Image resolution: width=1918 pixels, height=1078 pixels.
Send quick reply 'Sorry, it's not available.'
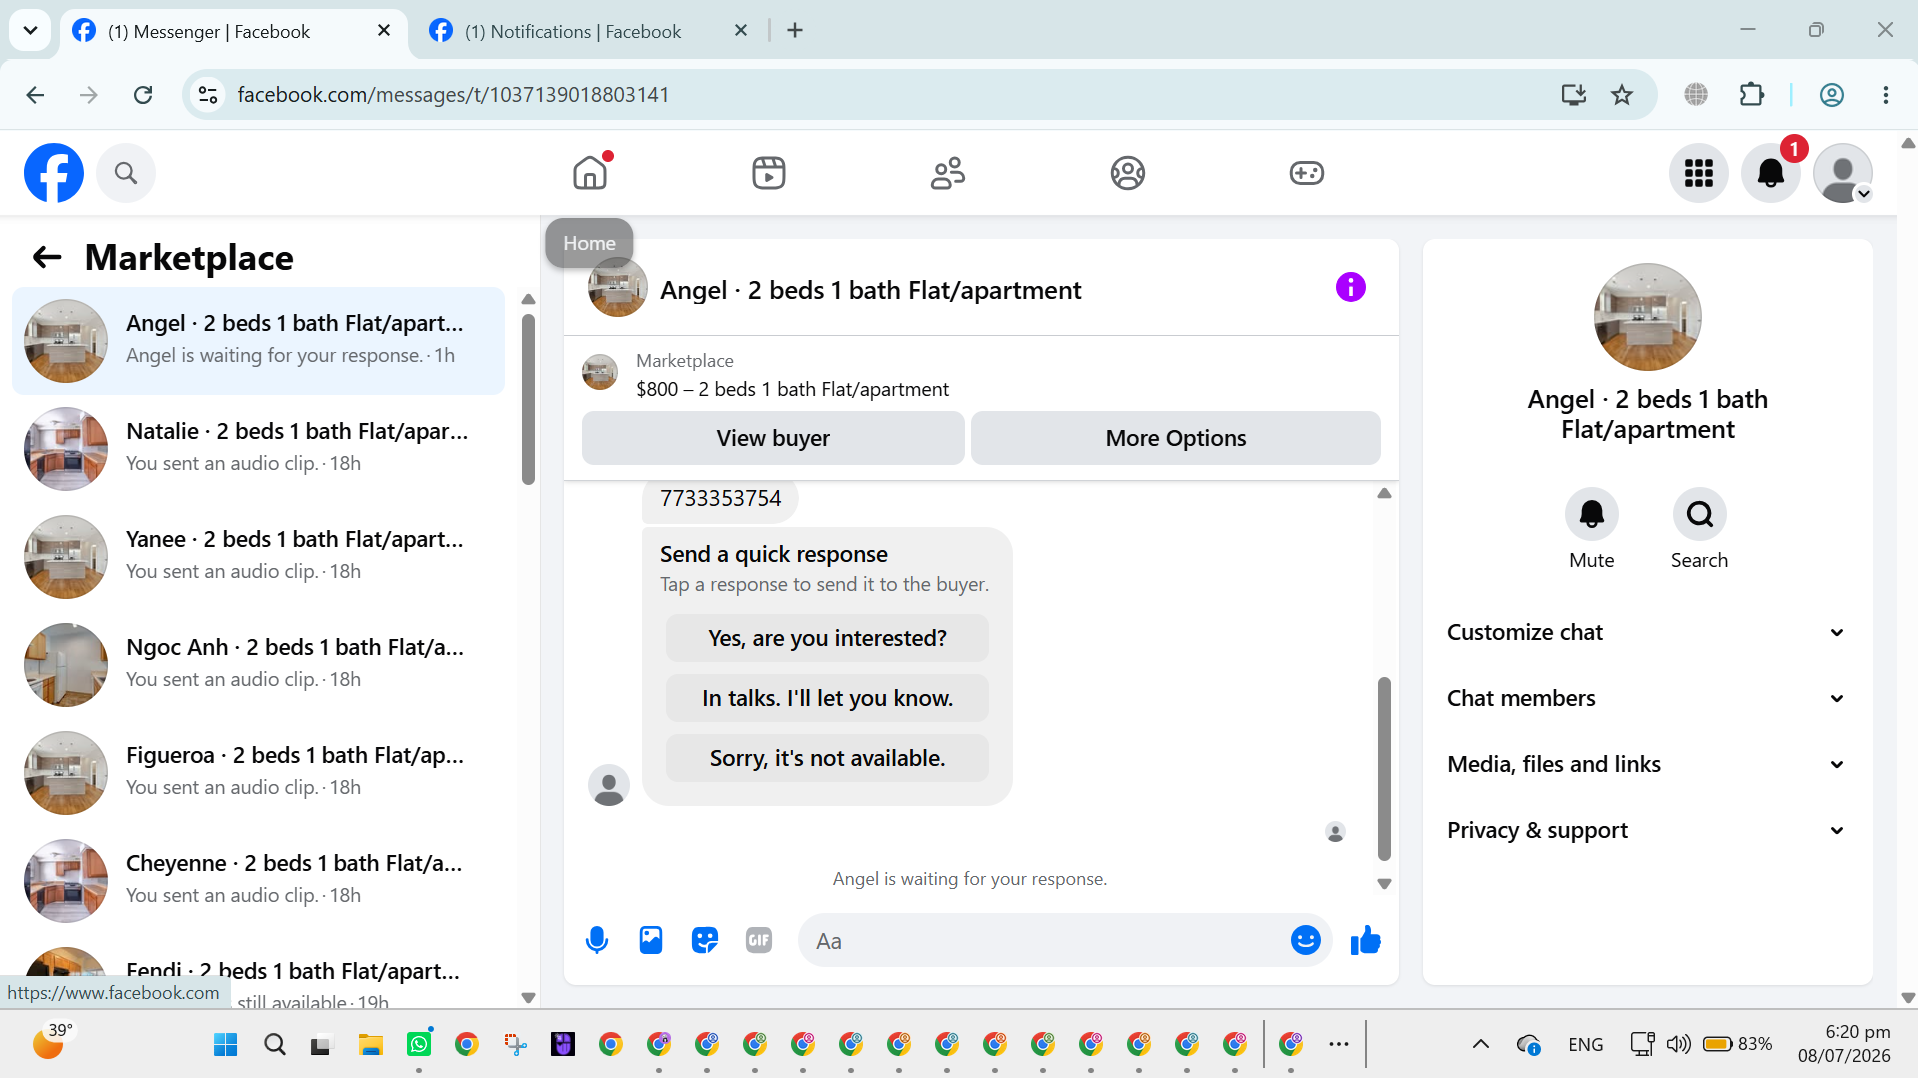[827, 758]
